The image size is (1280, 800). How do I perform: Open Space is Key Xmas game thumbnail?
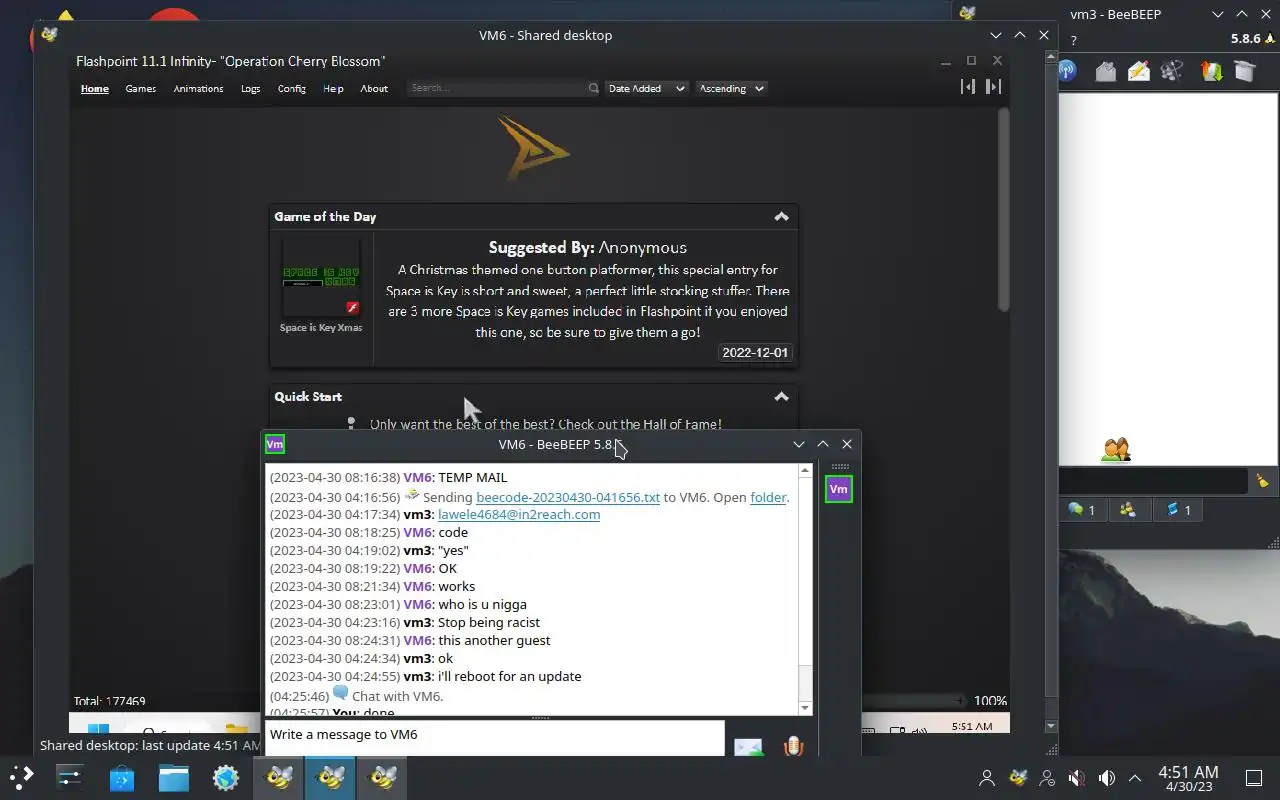321,278
